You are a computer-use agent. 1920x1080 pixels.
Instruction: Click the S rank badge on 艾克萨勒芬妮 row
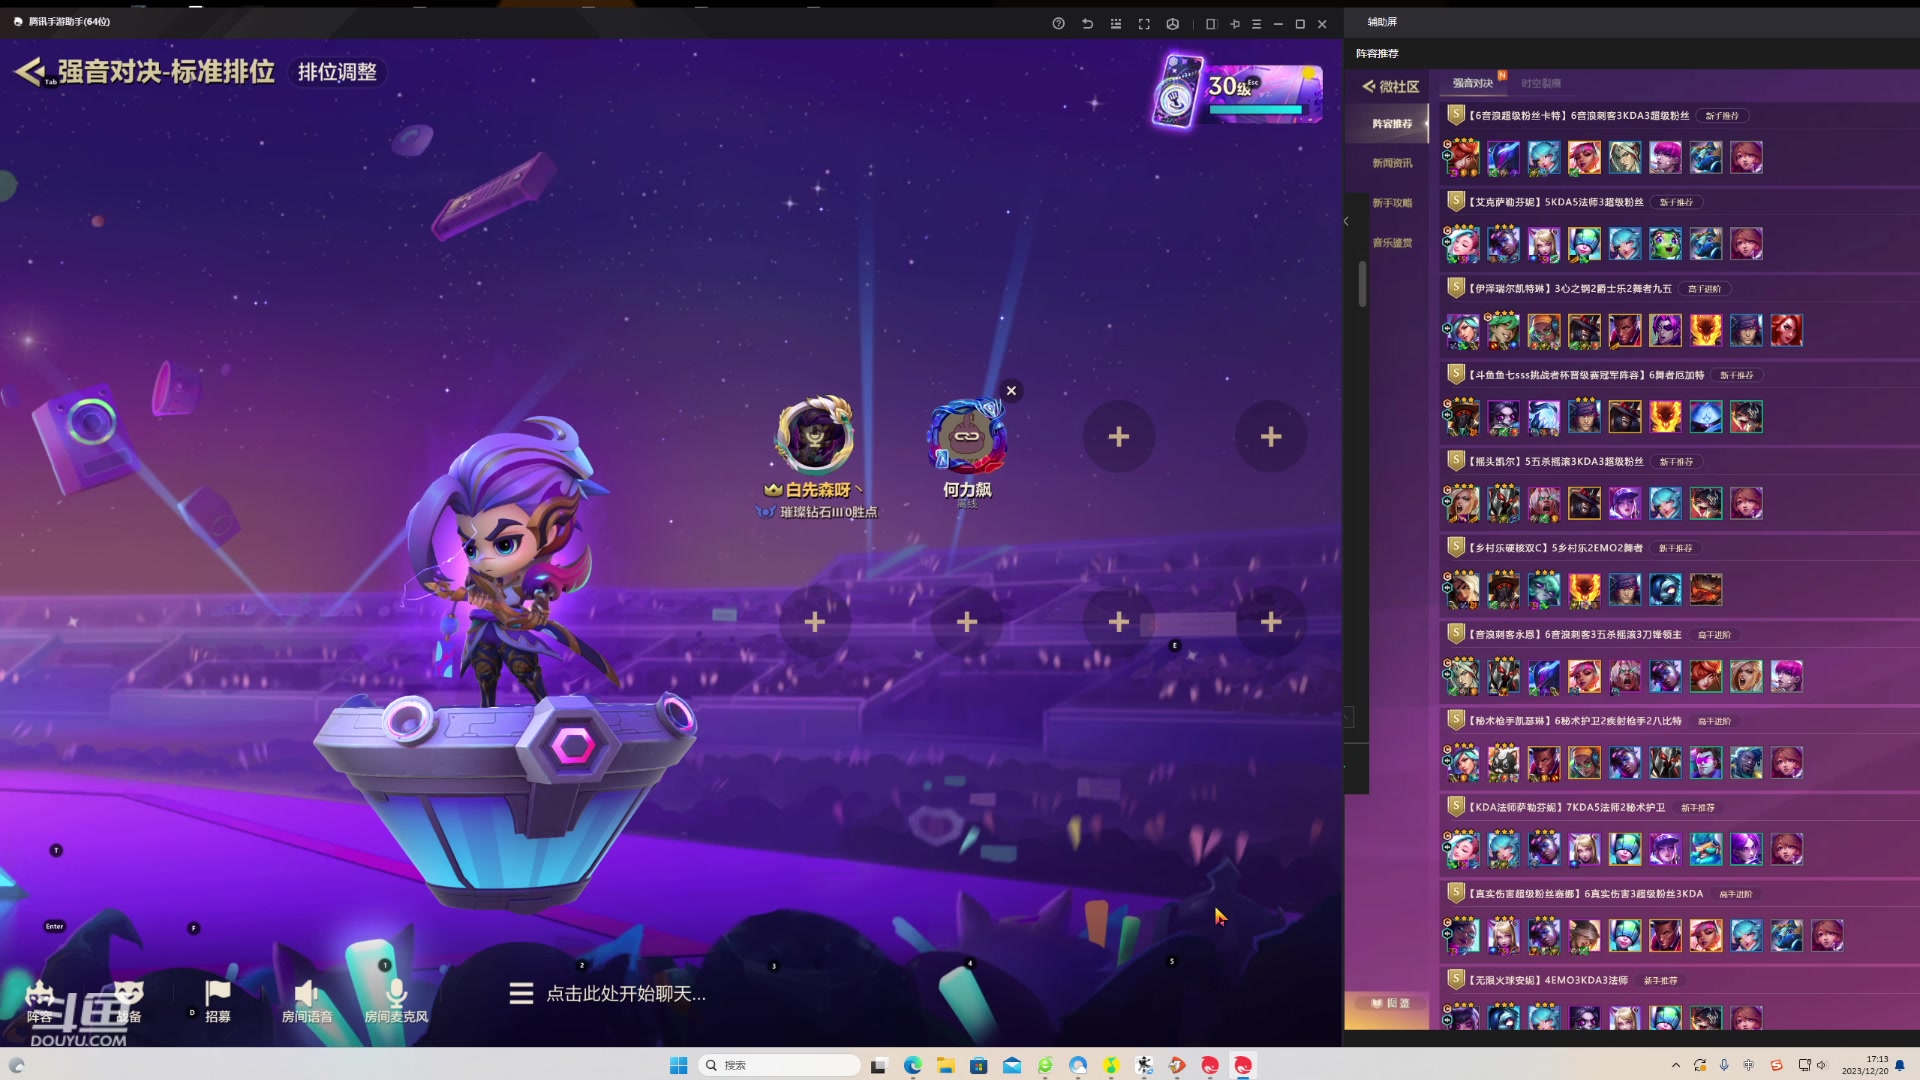pos(1456,201)
